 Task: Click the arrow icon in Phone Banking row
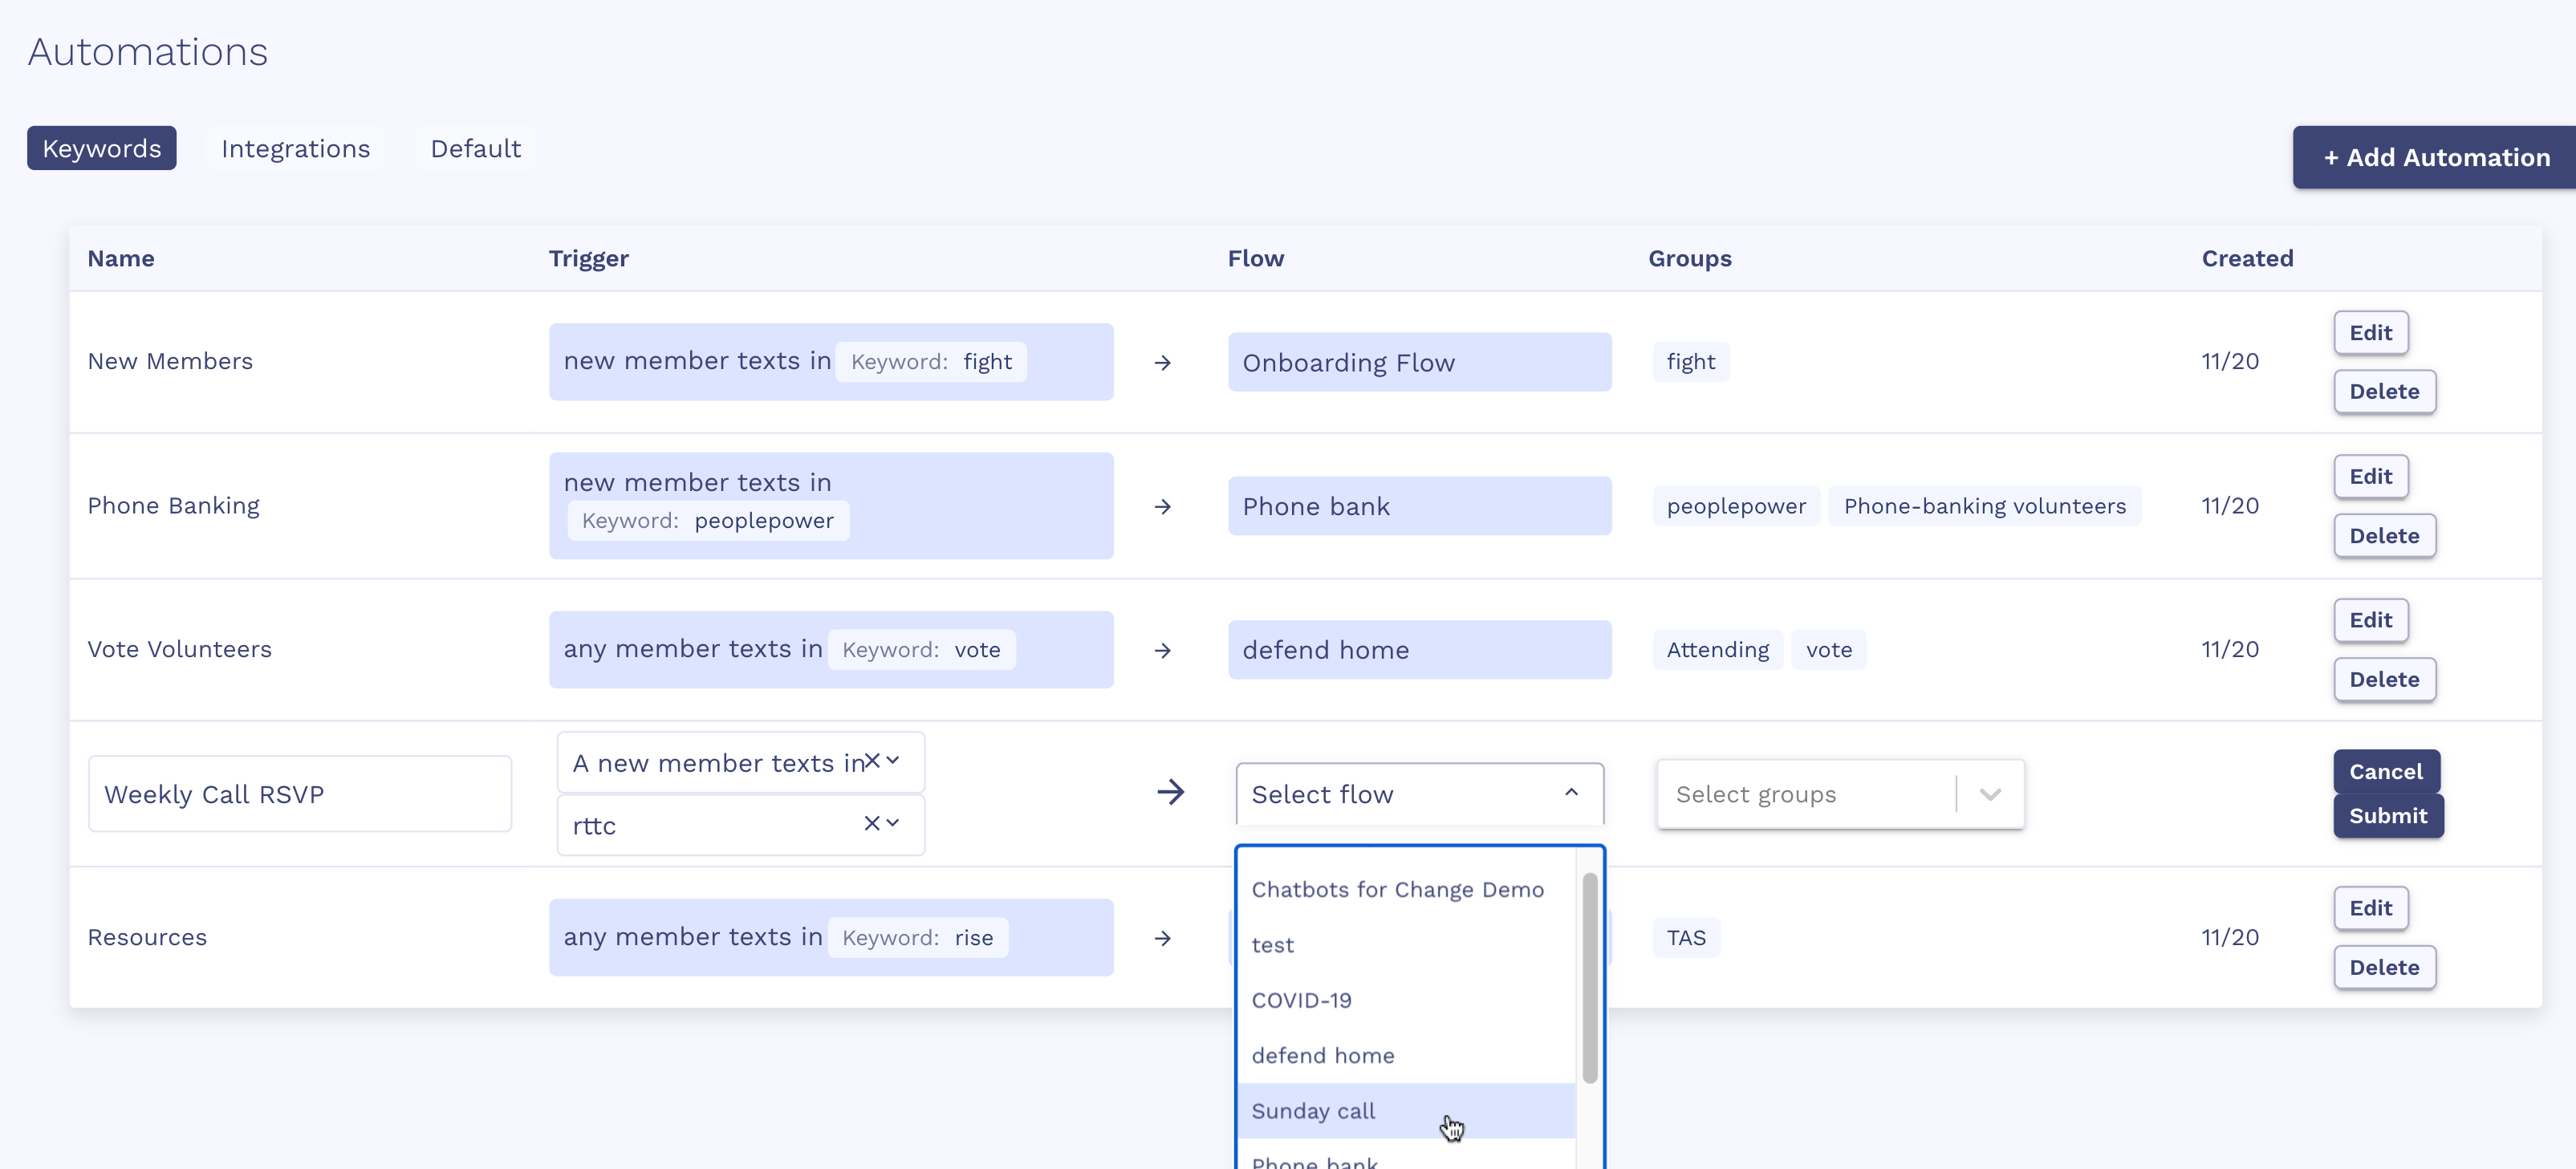tap(1162, 506)
